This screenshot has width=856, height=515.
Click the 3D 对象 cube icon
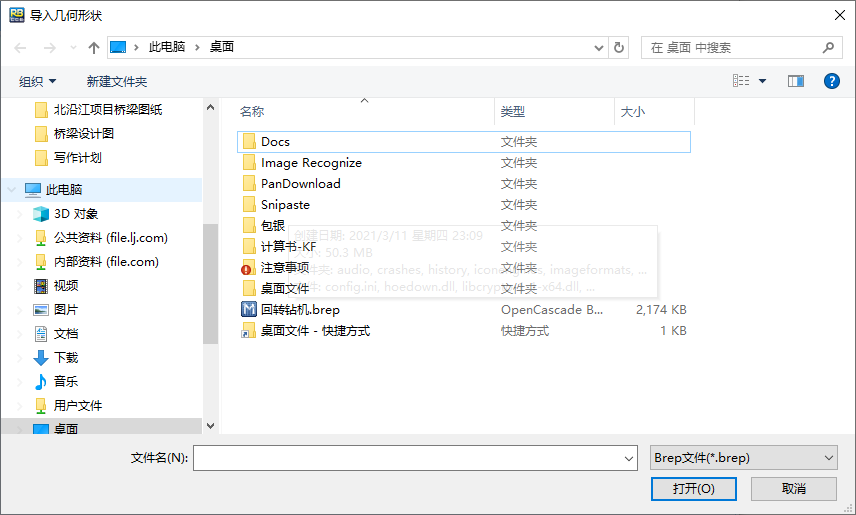(41, 214)
